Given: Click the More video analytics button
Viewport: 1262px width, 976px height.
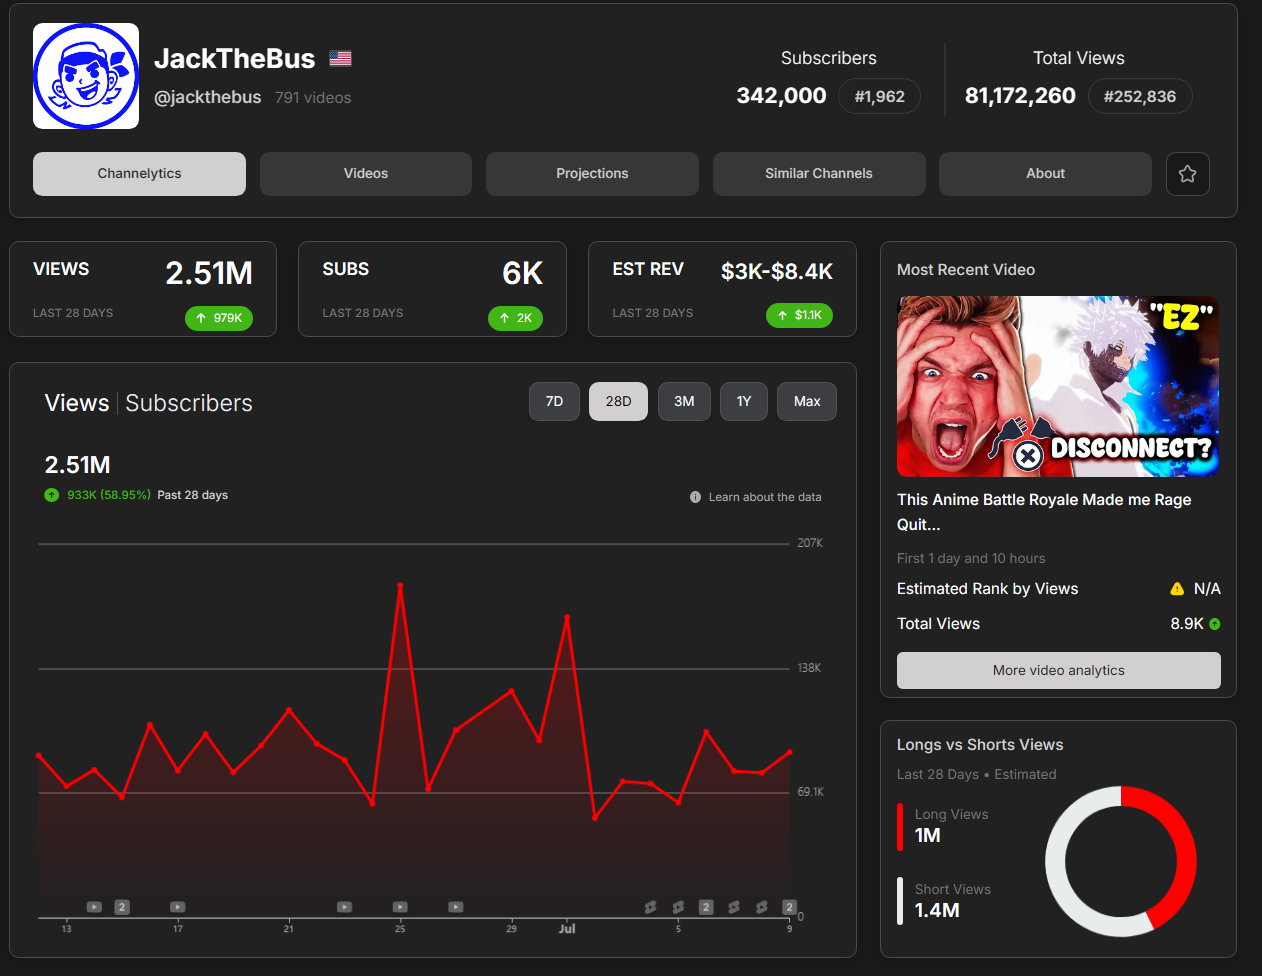Looking at the screenshot, I should tap(1059, 671).
